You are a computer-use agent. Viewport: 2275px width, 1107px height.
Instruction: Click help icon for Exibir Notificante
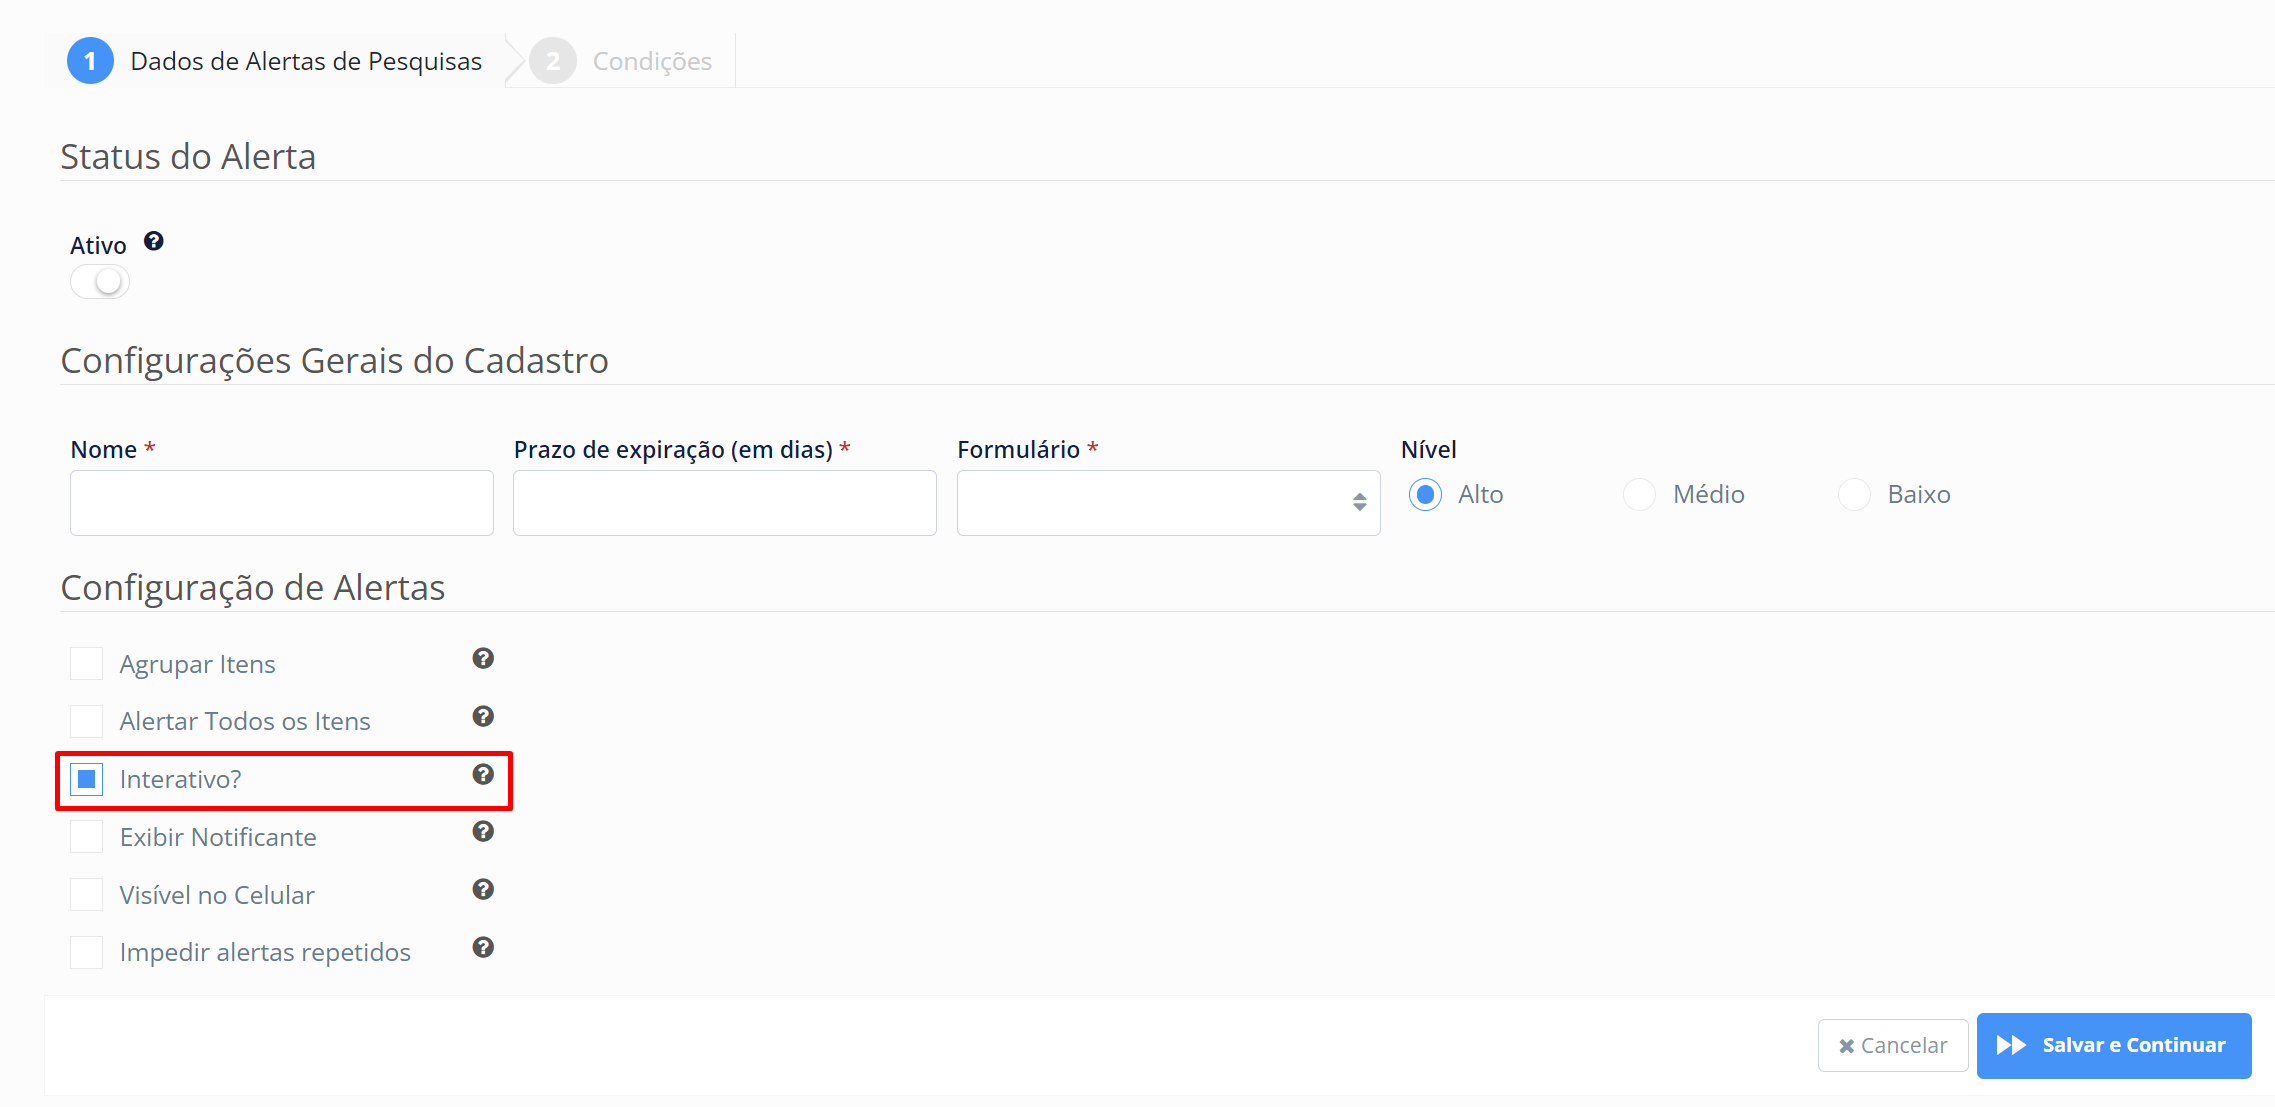pos(483,832)
